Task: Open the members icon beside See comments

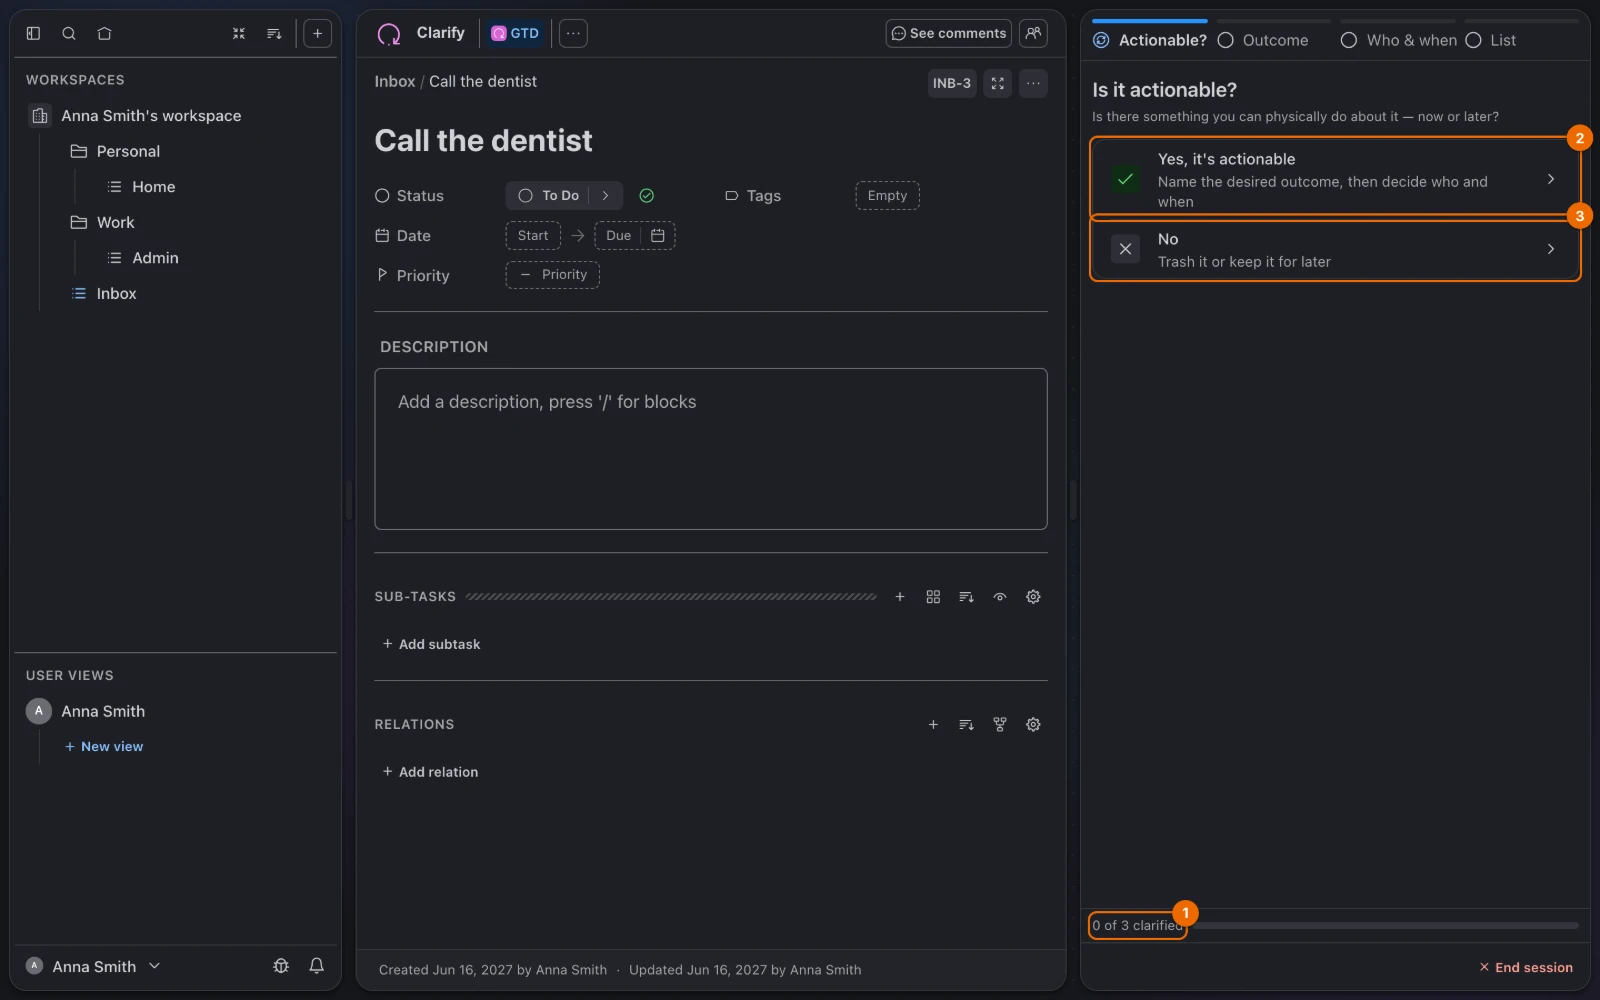Action: (1033, 33)
